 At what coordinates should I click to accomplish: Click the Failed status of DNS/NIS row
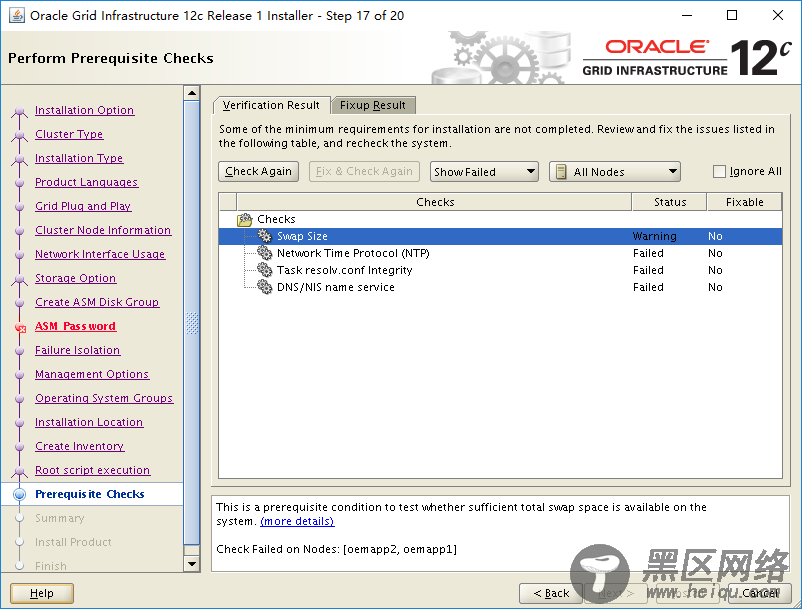pos(648,287)
